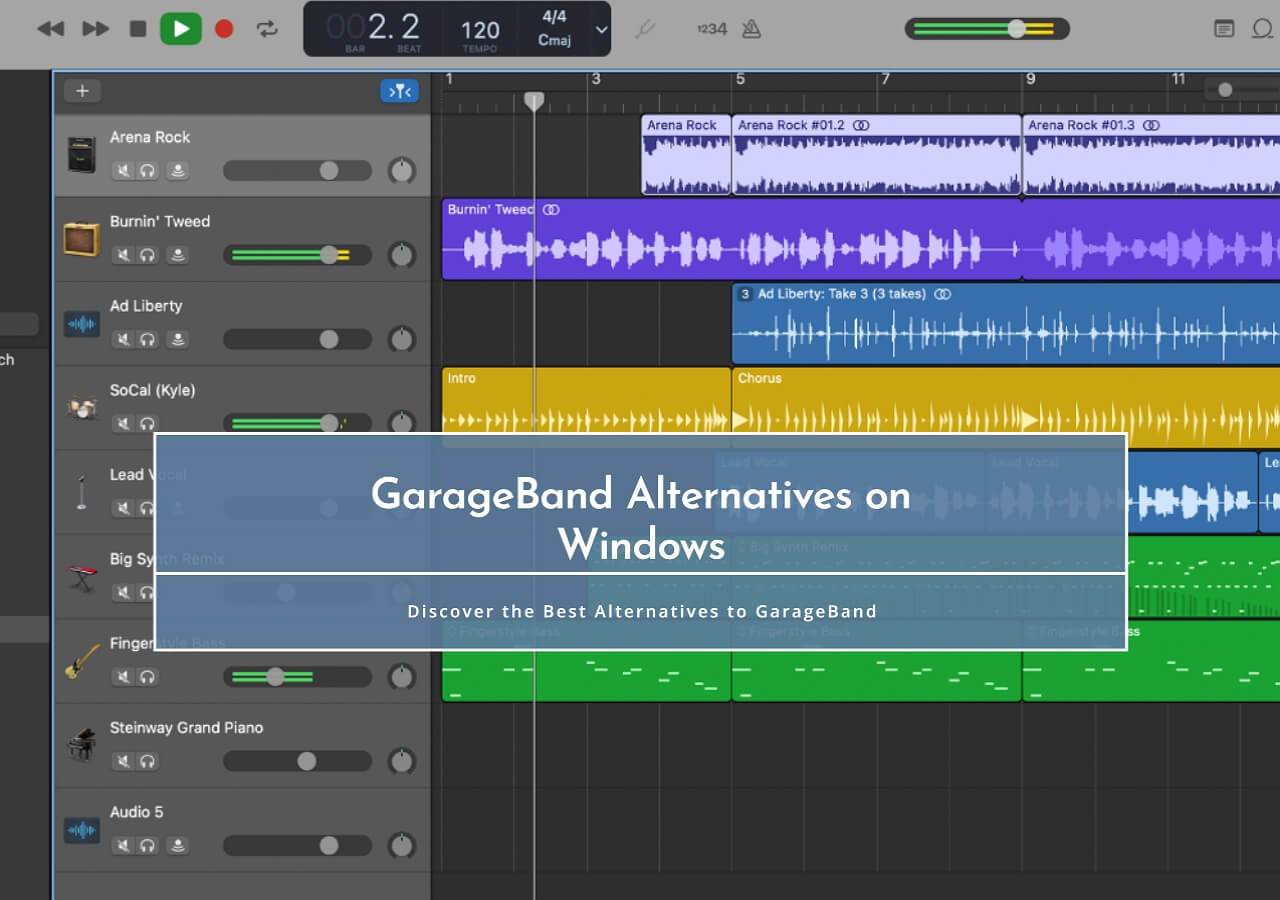Click the Fast Forward transport button
This screenshot has width=1280, height=900.
coord(95,29)
